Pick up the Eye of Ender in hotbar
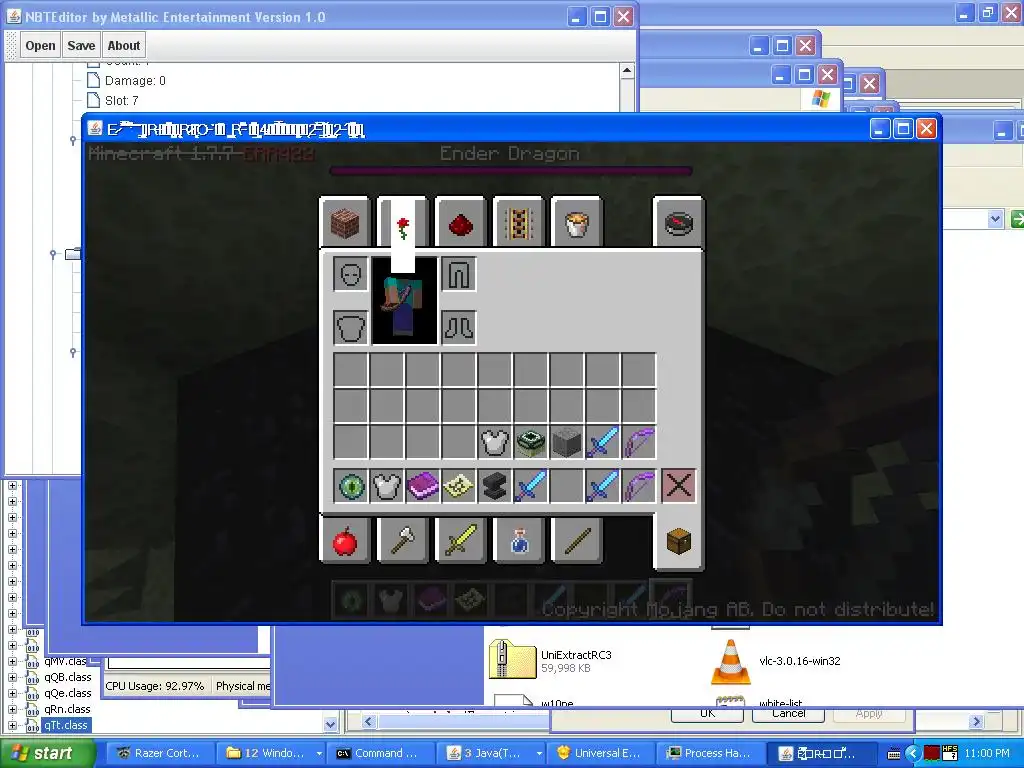Screen dimensions: 1024x768 click(351, 486)
